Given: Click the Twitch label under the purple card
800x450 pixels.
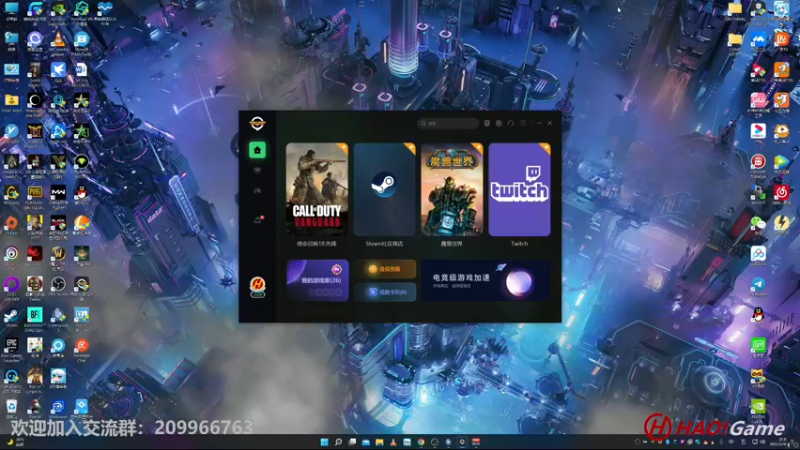Looking at the screenshot, I should [519, 244].
